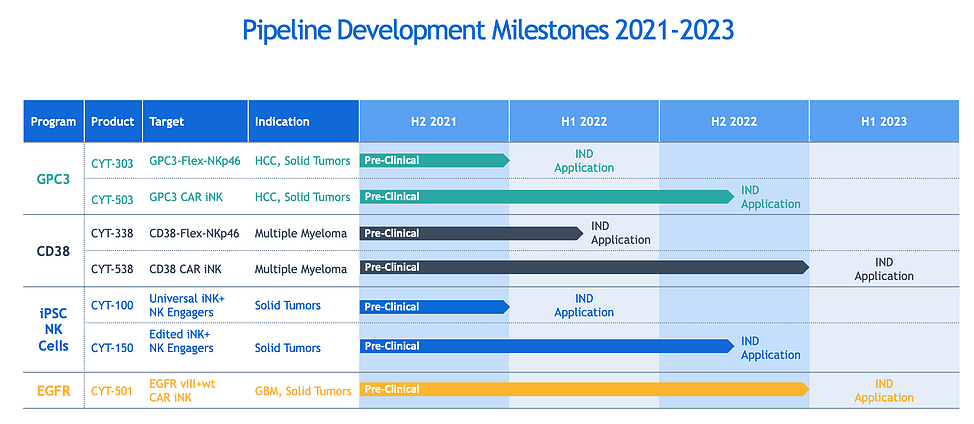Select the "iPSC NK Cells" program label
Image resolution: width=974 pixels, height=424 pixels.
53,330
